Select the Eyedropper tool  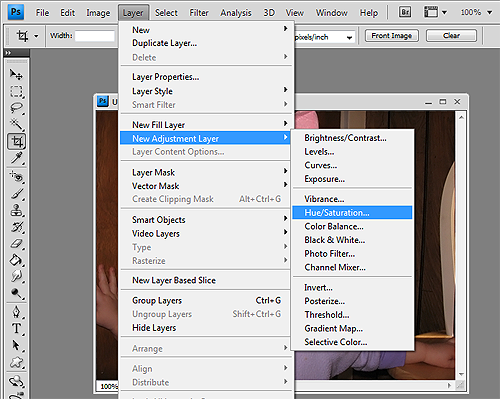click(x=16, y=158)
